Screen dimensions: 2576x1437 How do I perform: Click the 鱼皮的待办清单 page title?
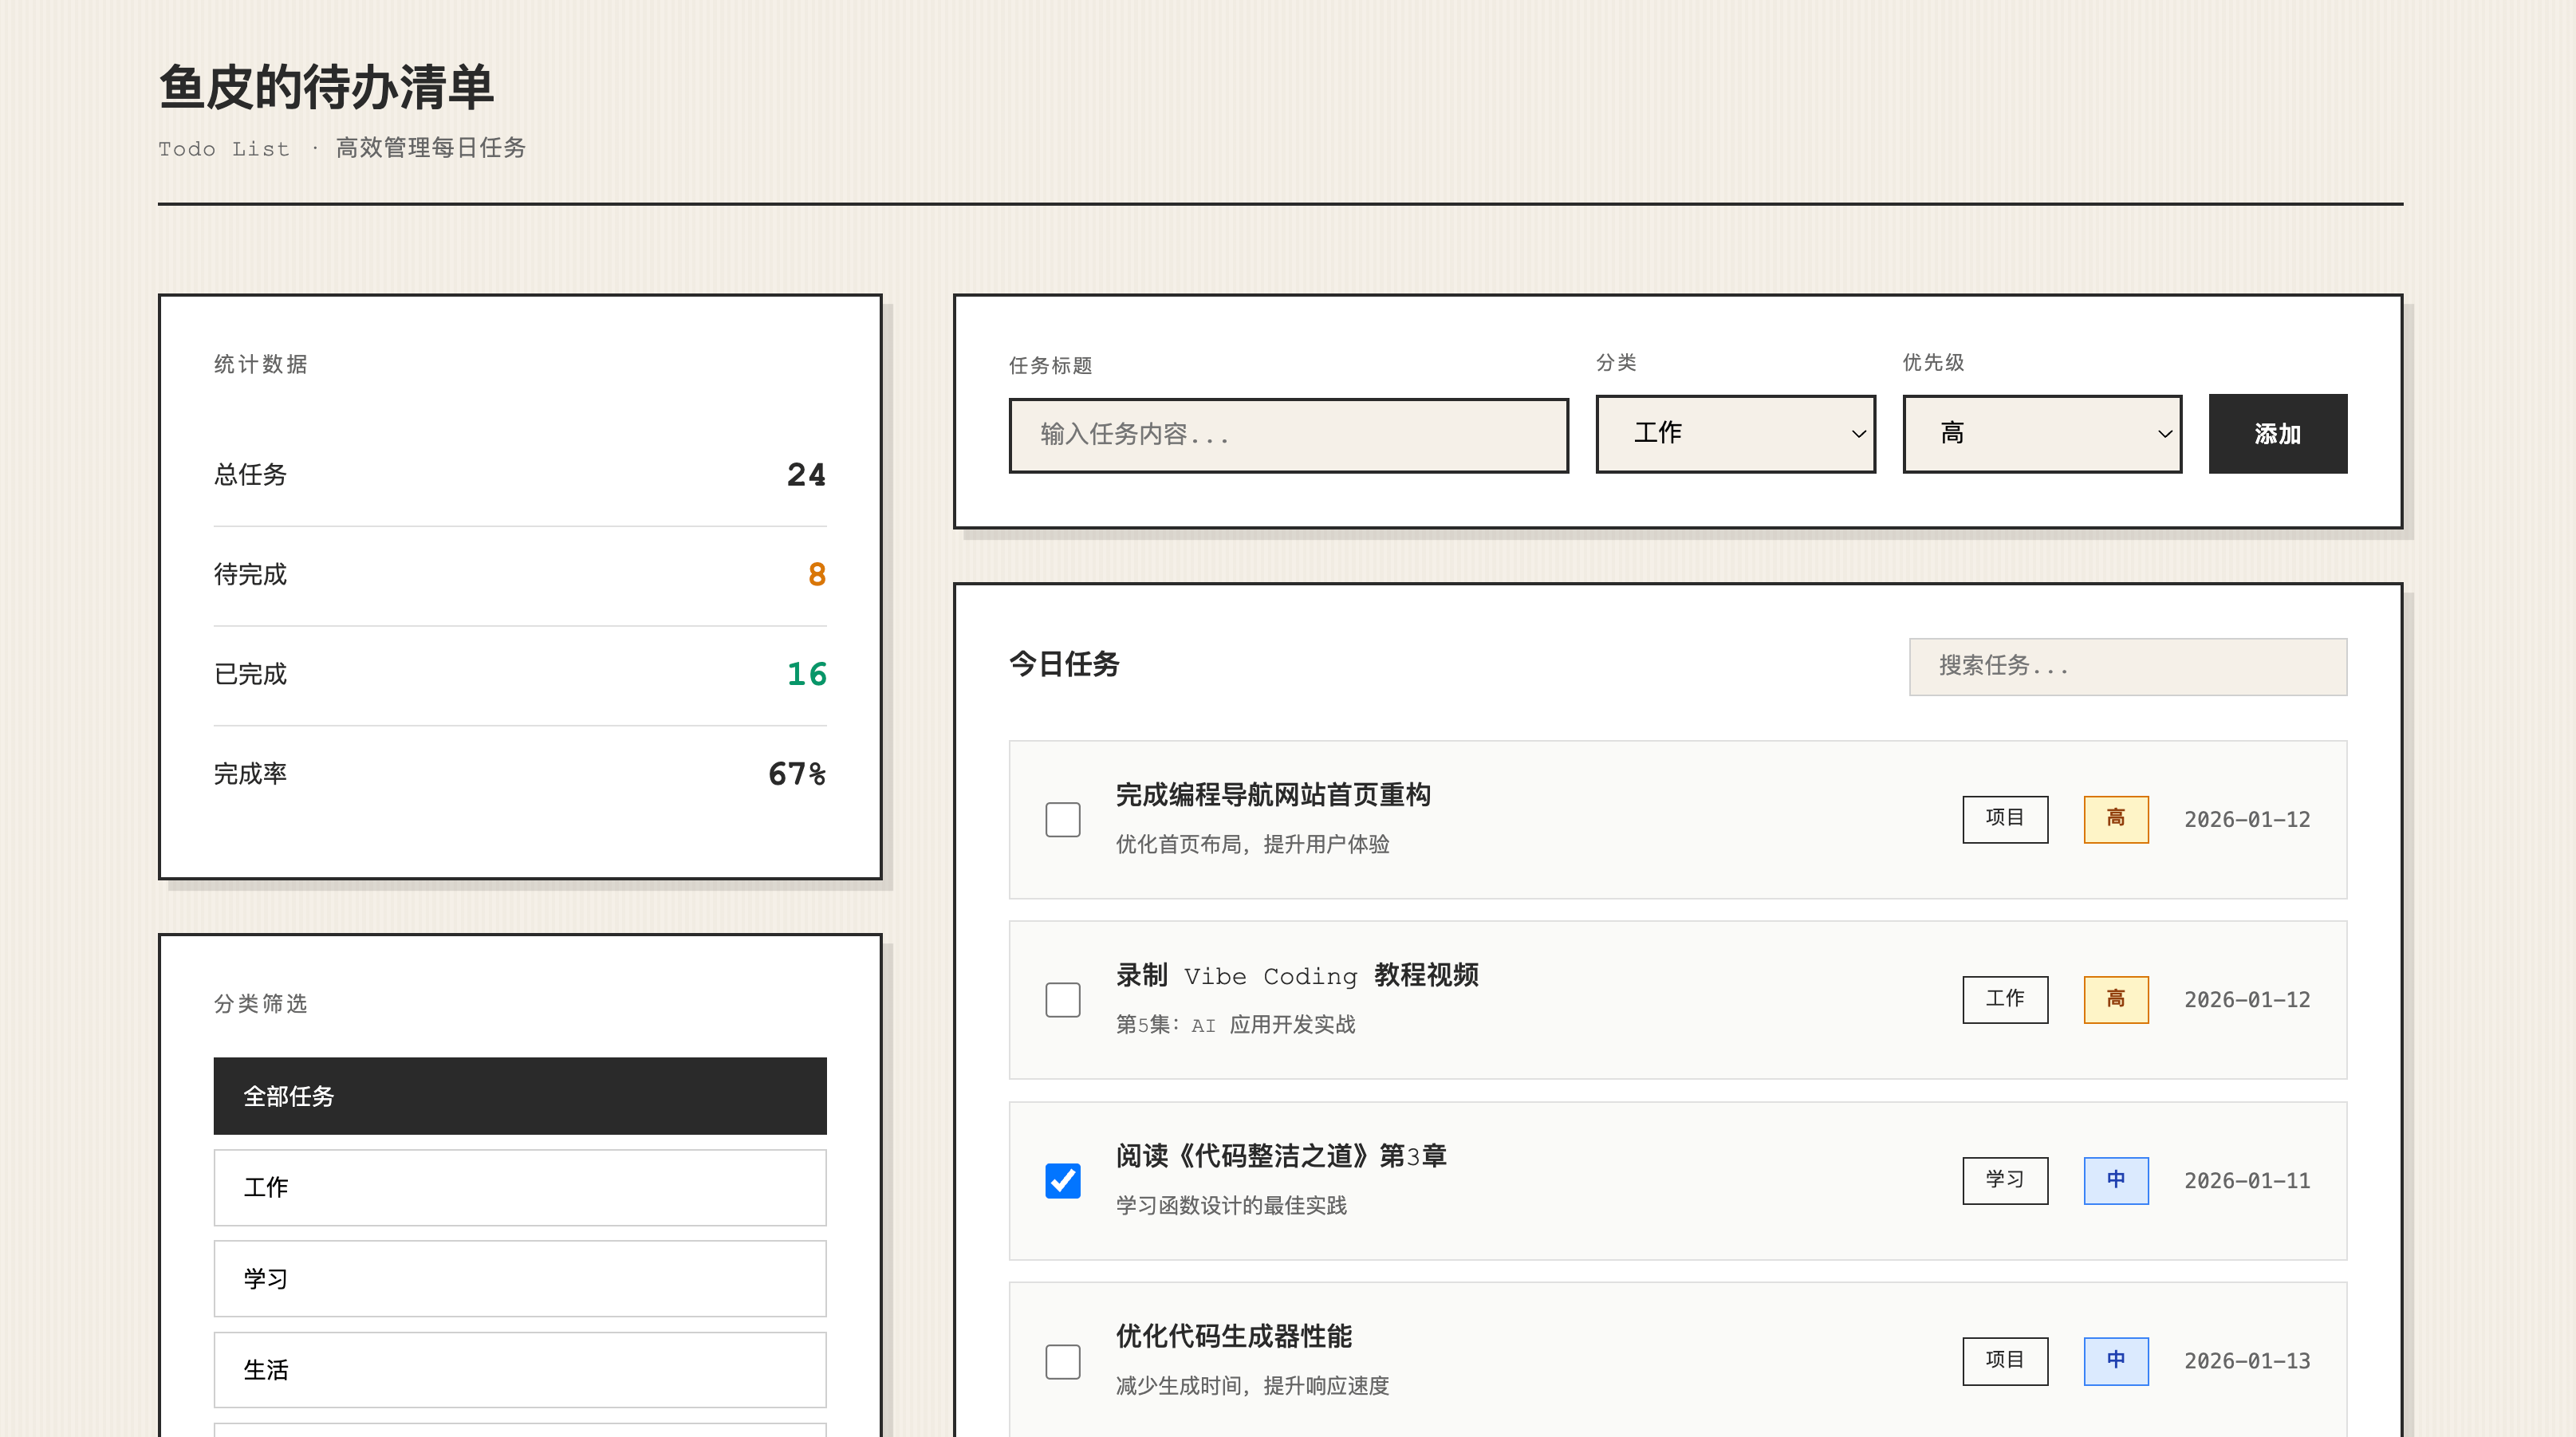coord(326,87)
